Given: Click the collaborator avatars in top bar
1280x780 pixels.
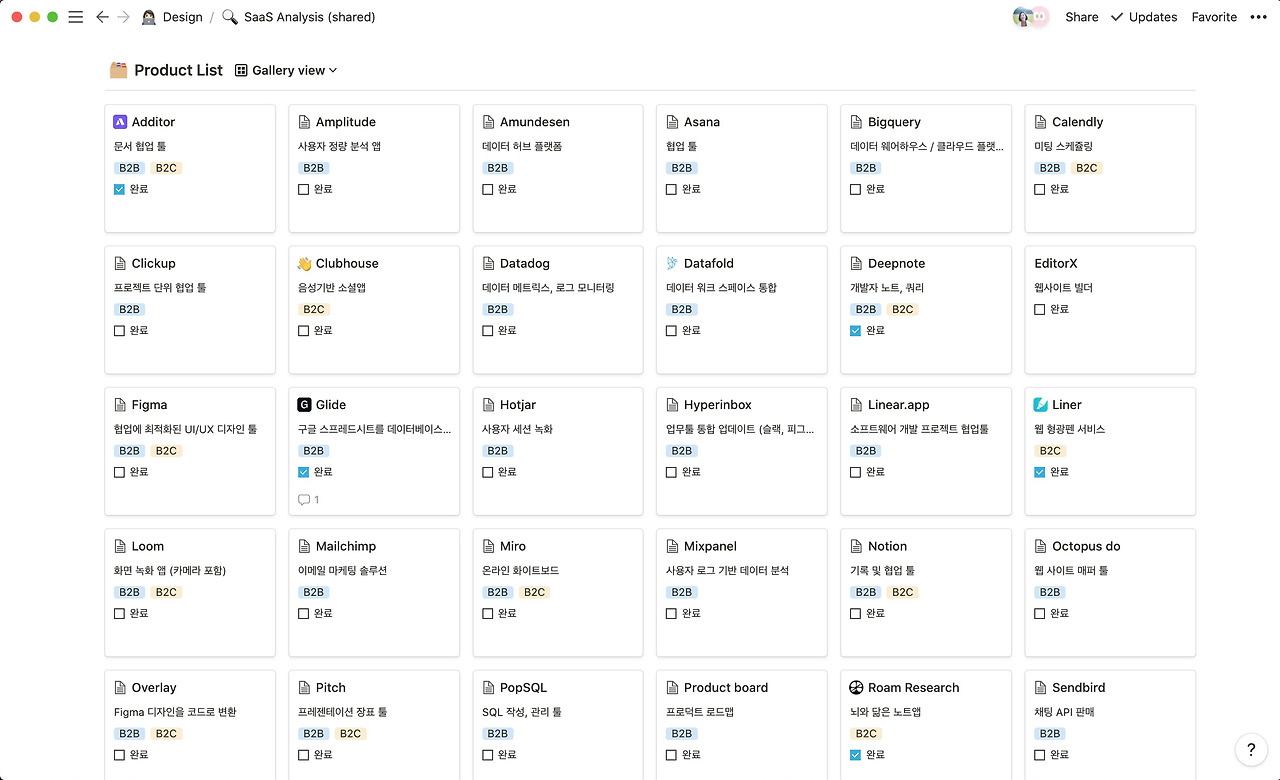Looking at the screenshot, I should pos(1030,17).
